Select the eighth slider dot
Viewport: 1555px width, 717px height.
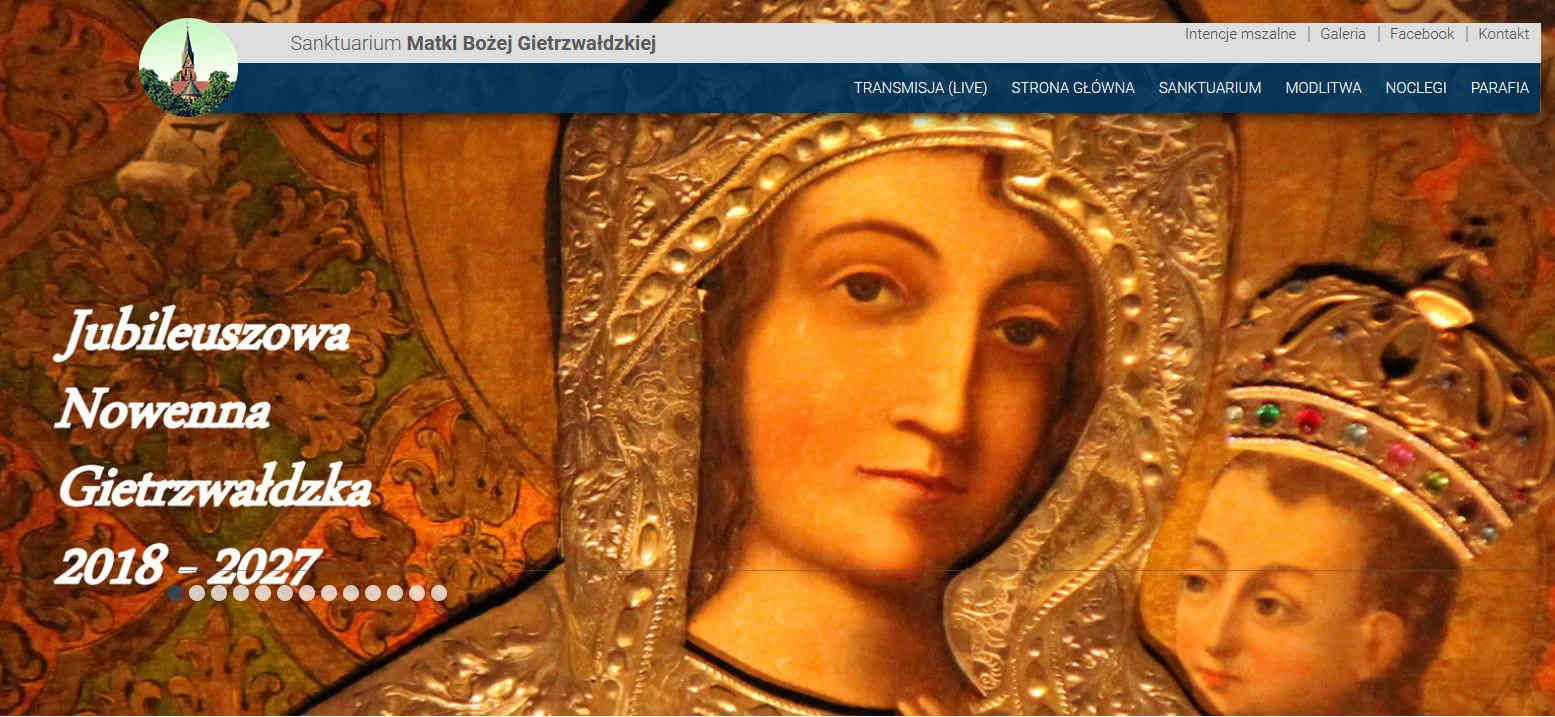329,593
